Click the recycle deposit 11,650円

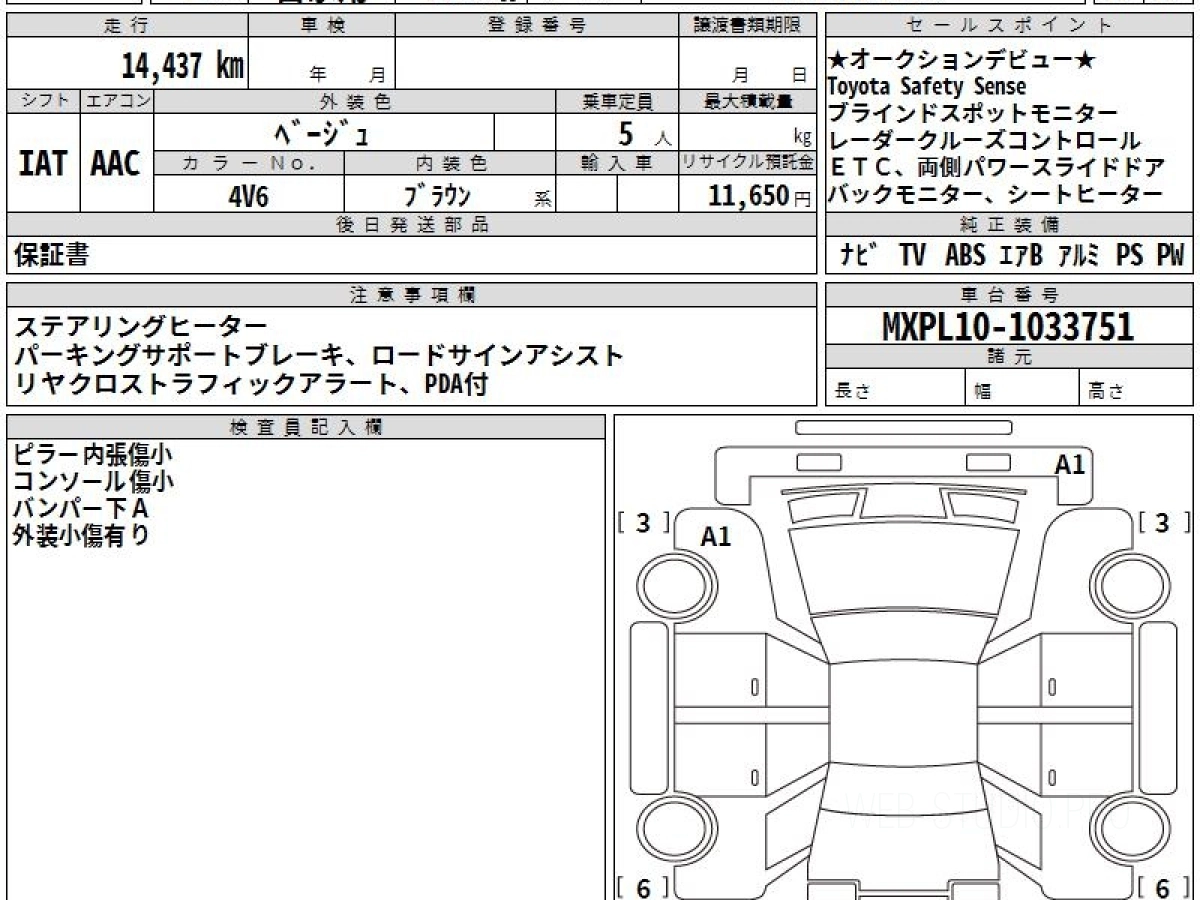[x=761, y=196]
